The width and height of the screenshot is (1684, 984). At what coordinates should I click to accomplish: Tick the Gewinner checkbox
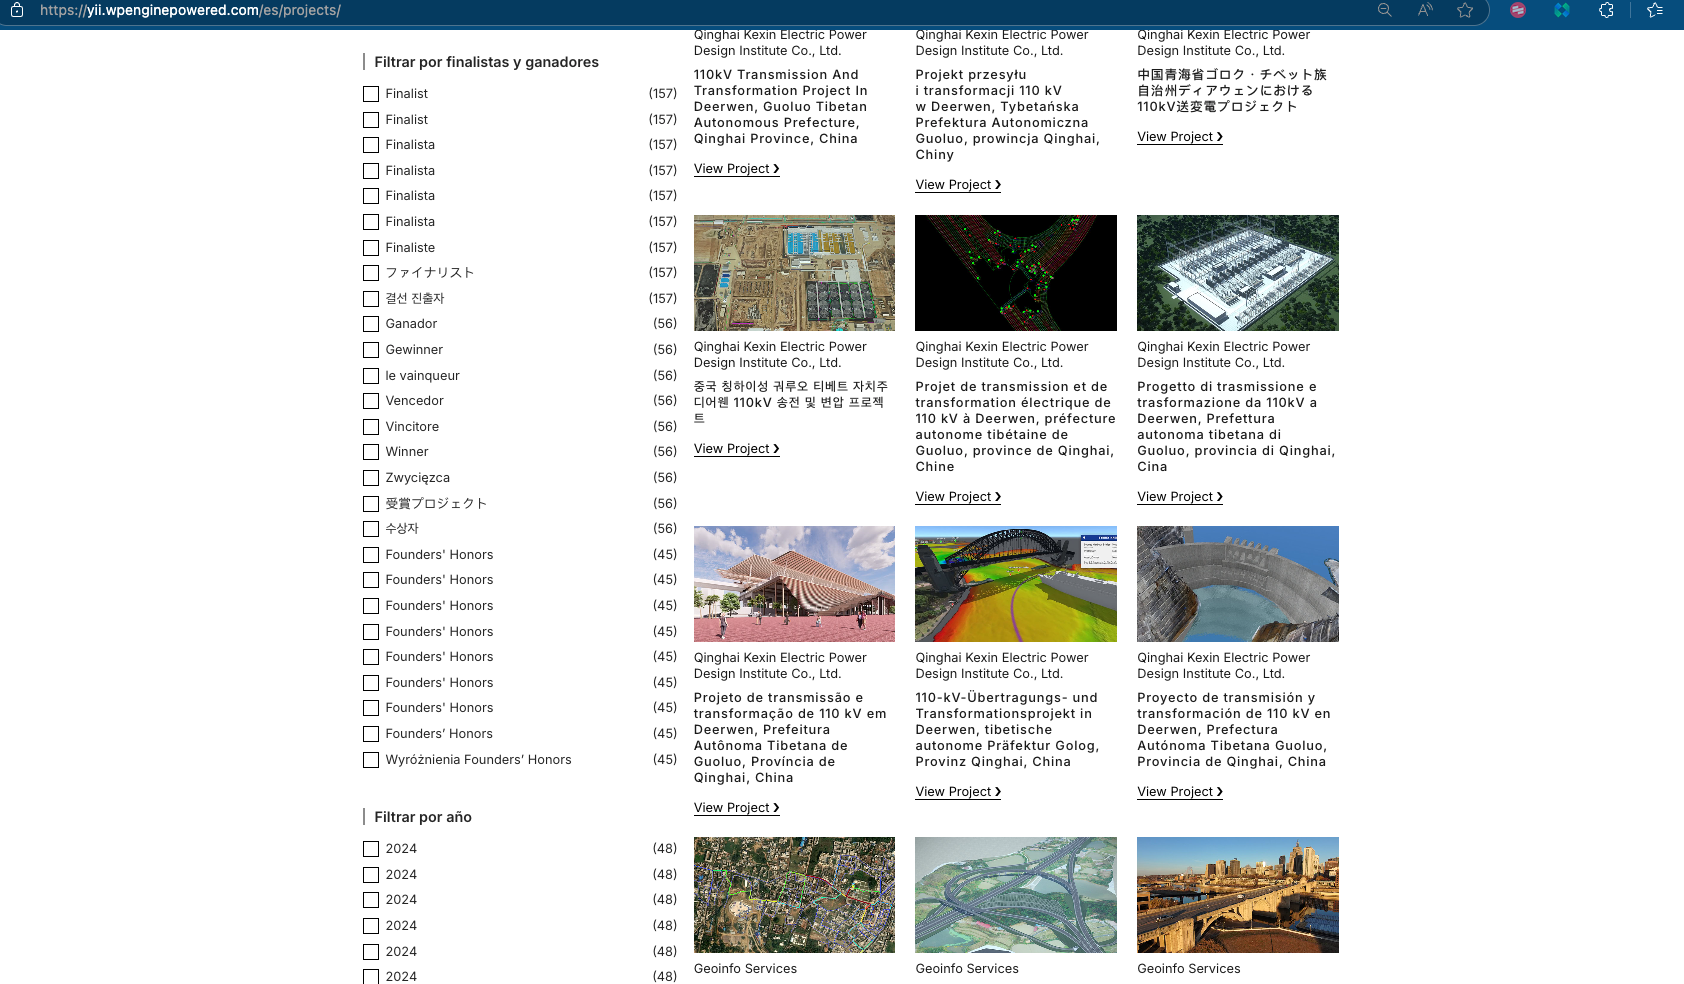click(371, 350)
